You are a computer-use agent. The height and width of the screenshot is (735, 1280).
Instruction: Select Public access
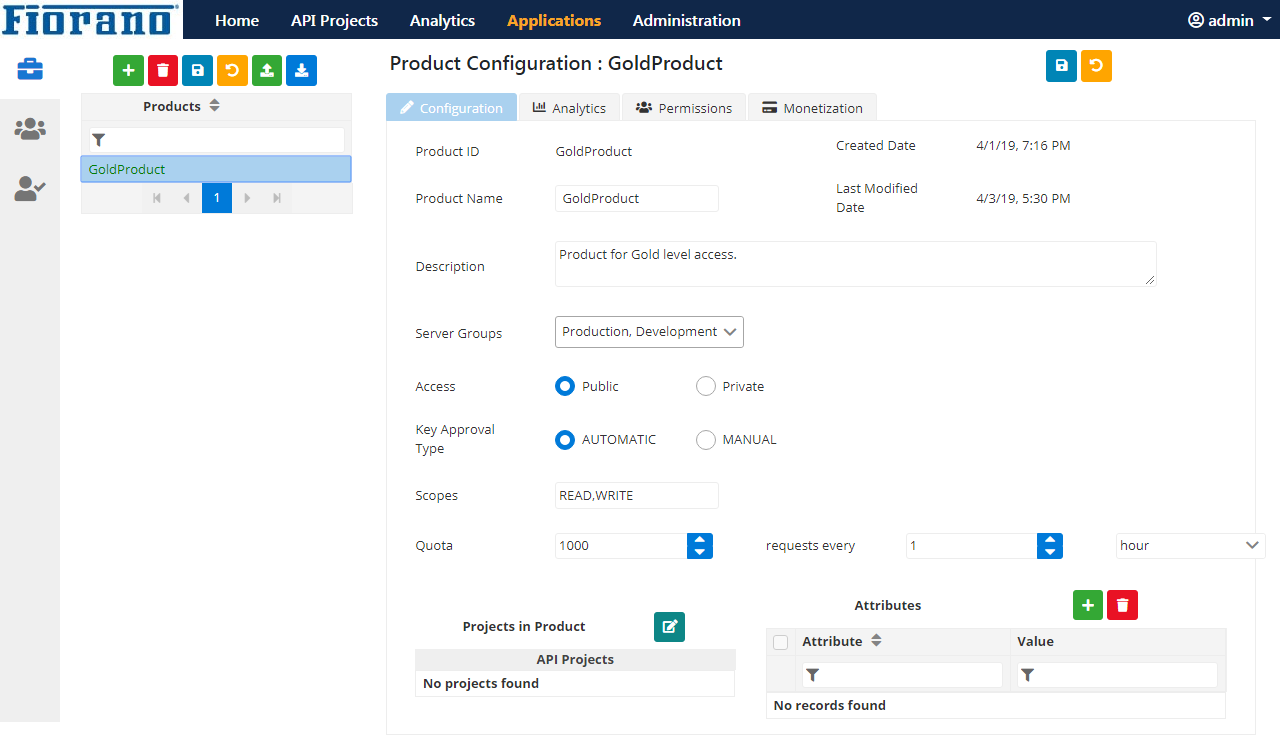[565, 386]
